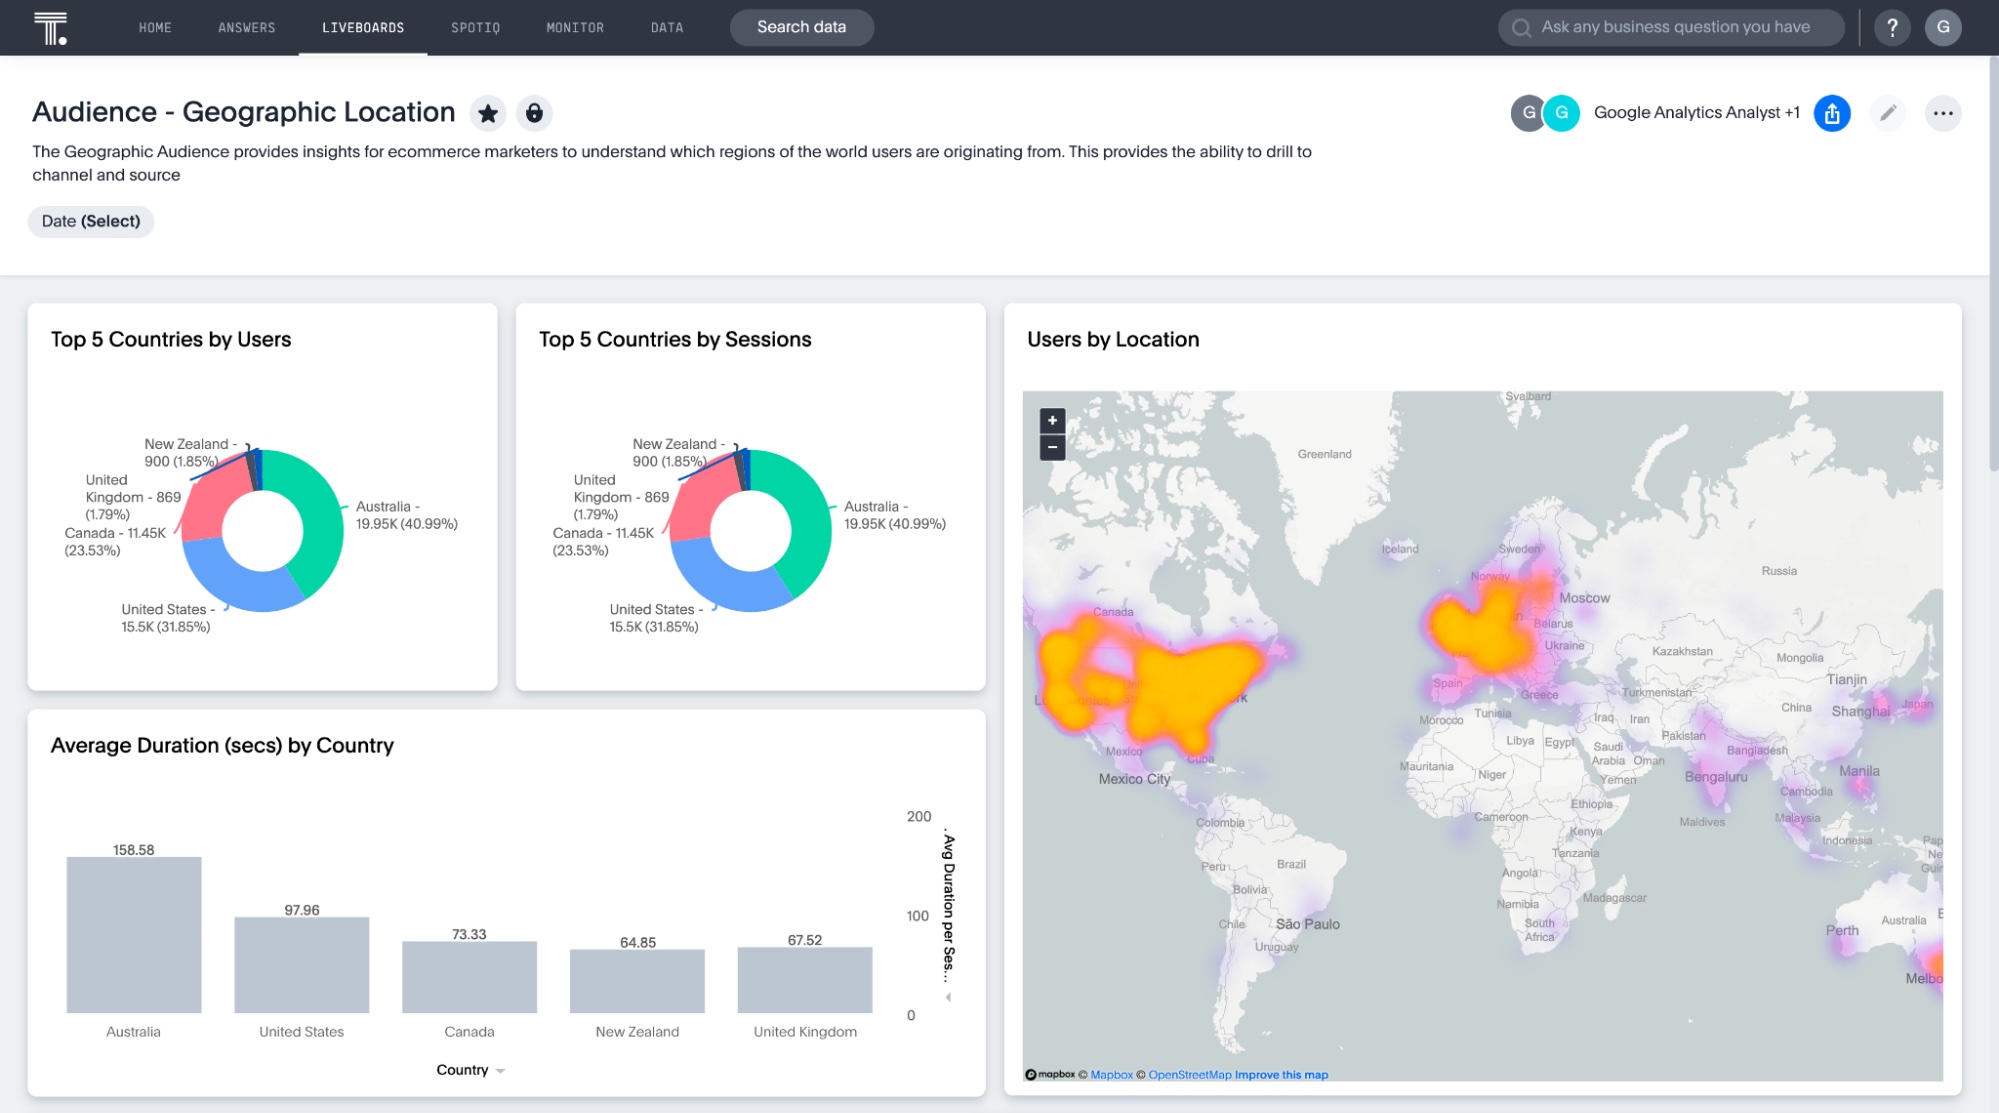Click Average Duration (secs) by Country title
Viewport: 1999px width, 1113px height.
[x=222, y=746]
